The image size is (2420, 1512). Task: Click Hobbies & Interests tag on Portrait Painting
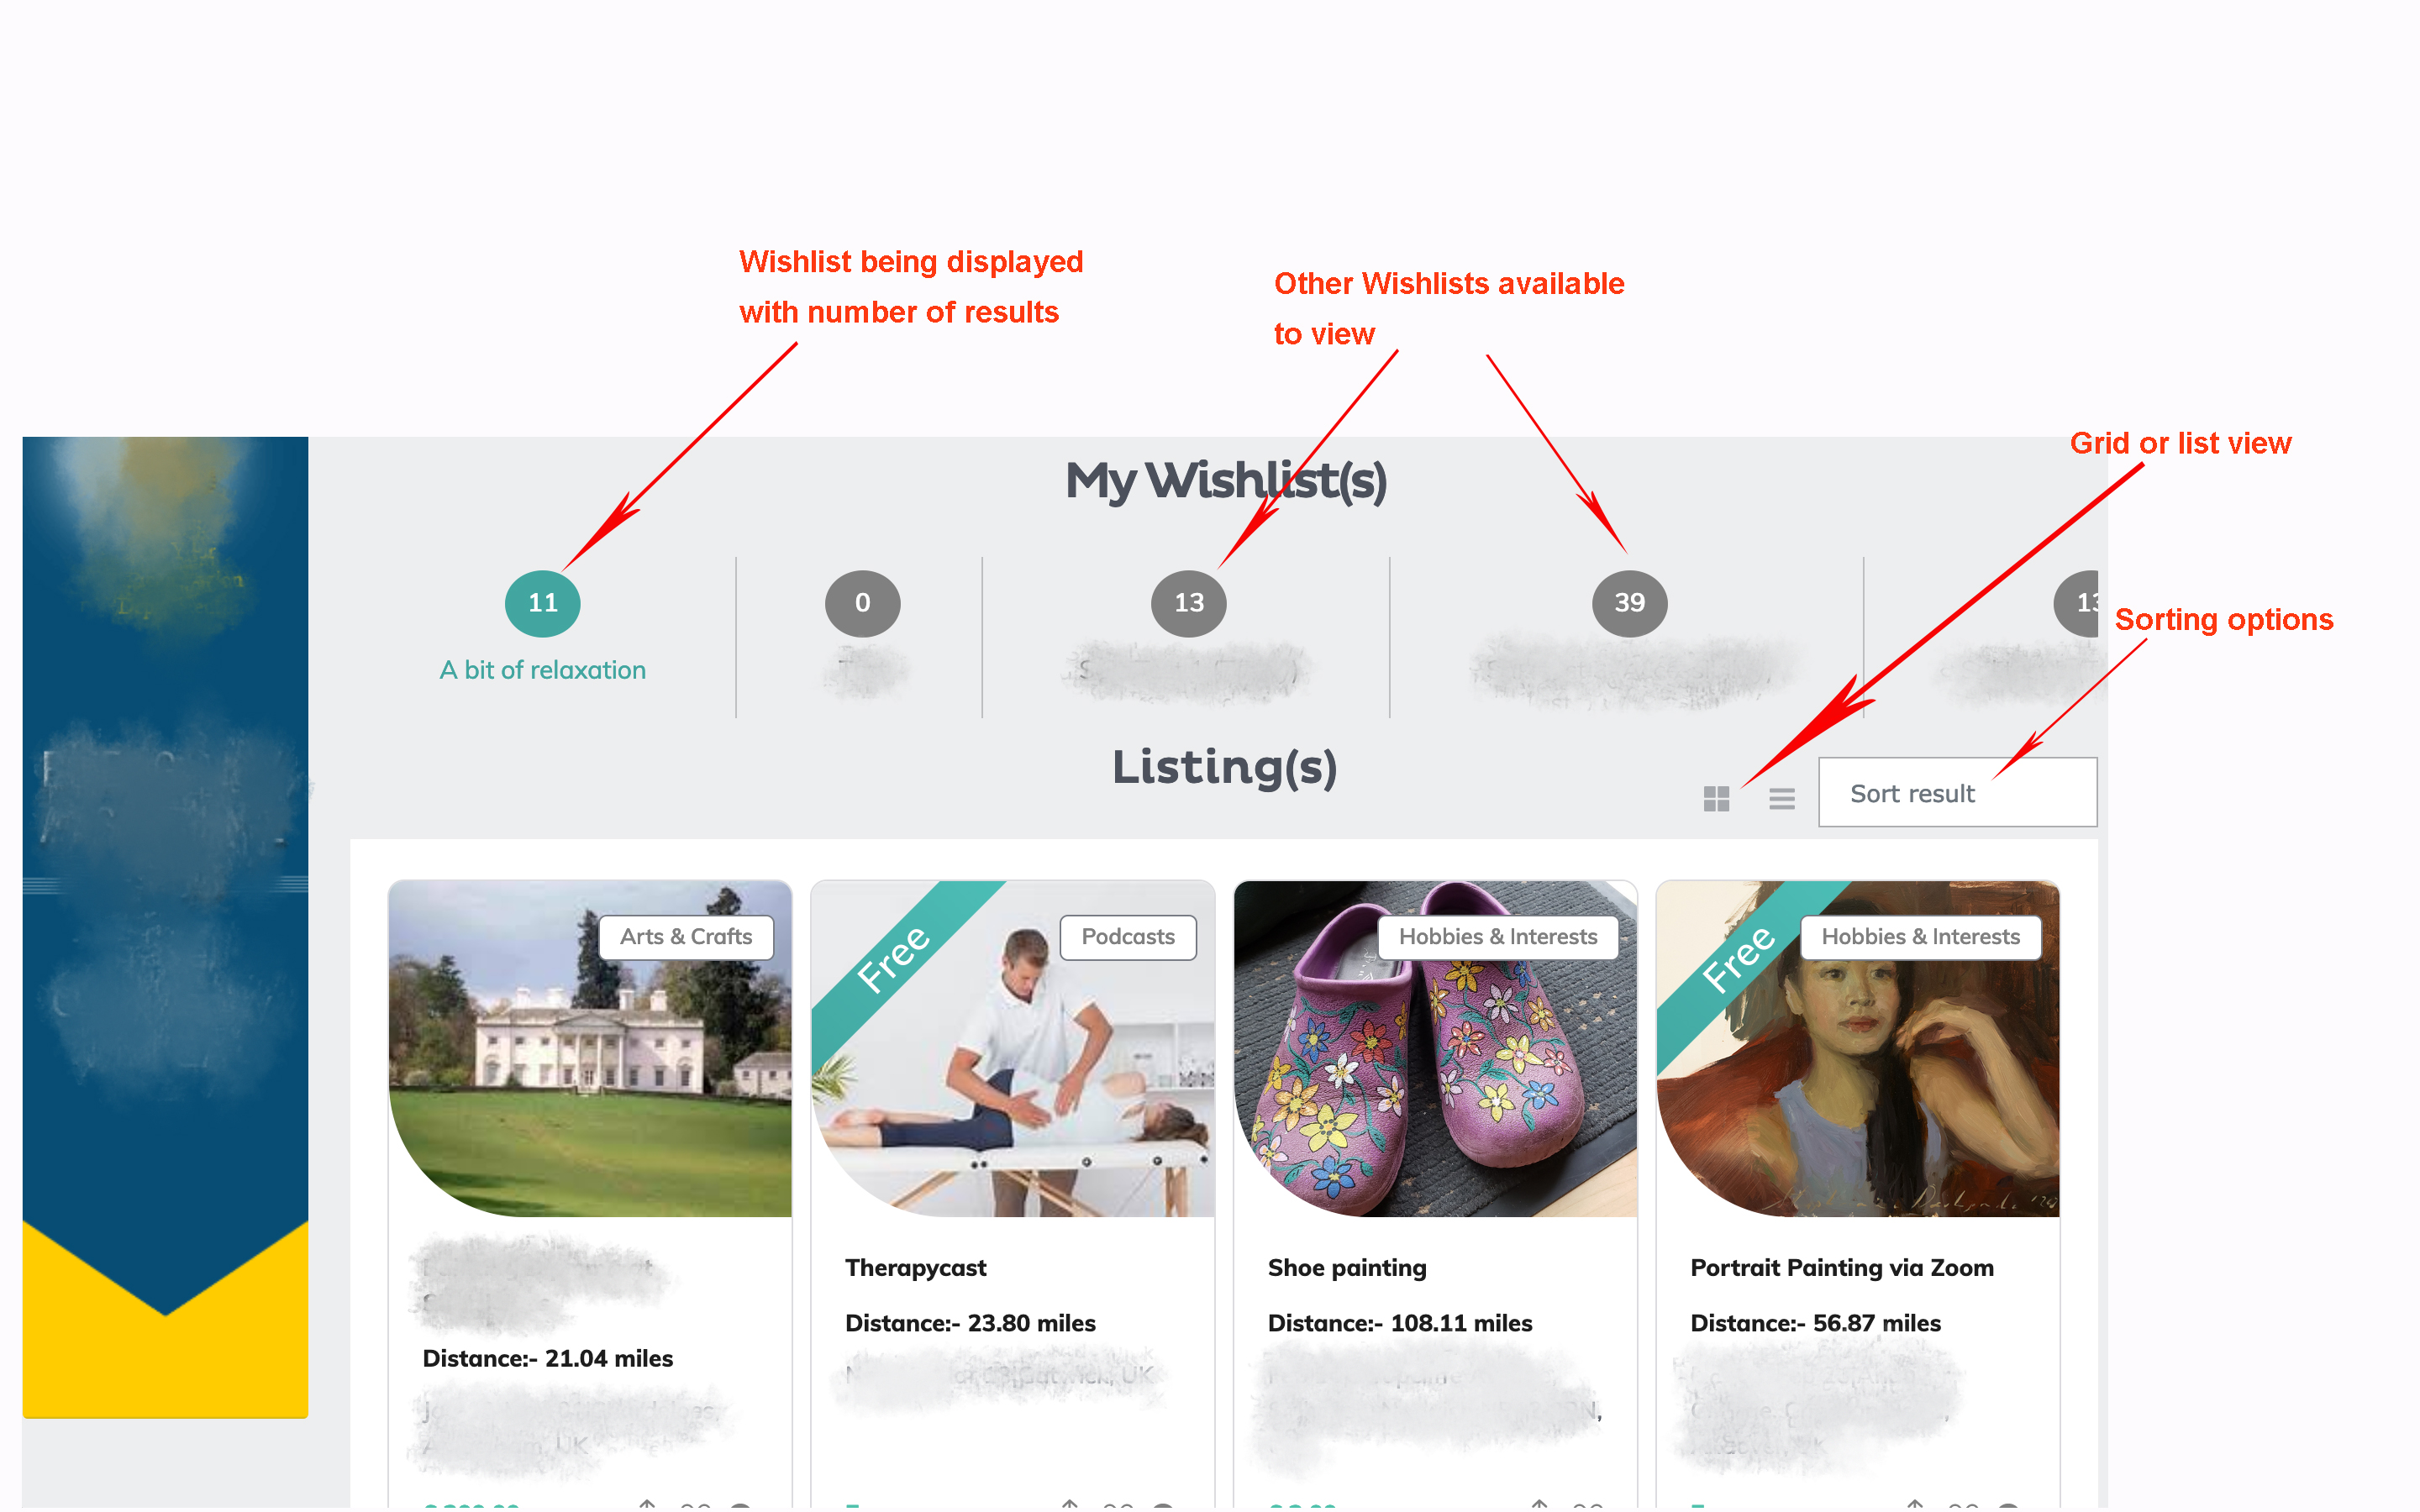click(x=1920, y=937)
